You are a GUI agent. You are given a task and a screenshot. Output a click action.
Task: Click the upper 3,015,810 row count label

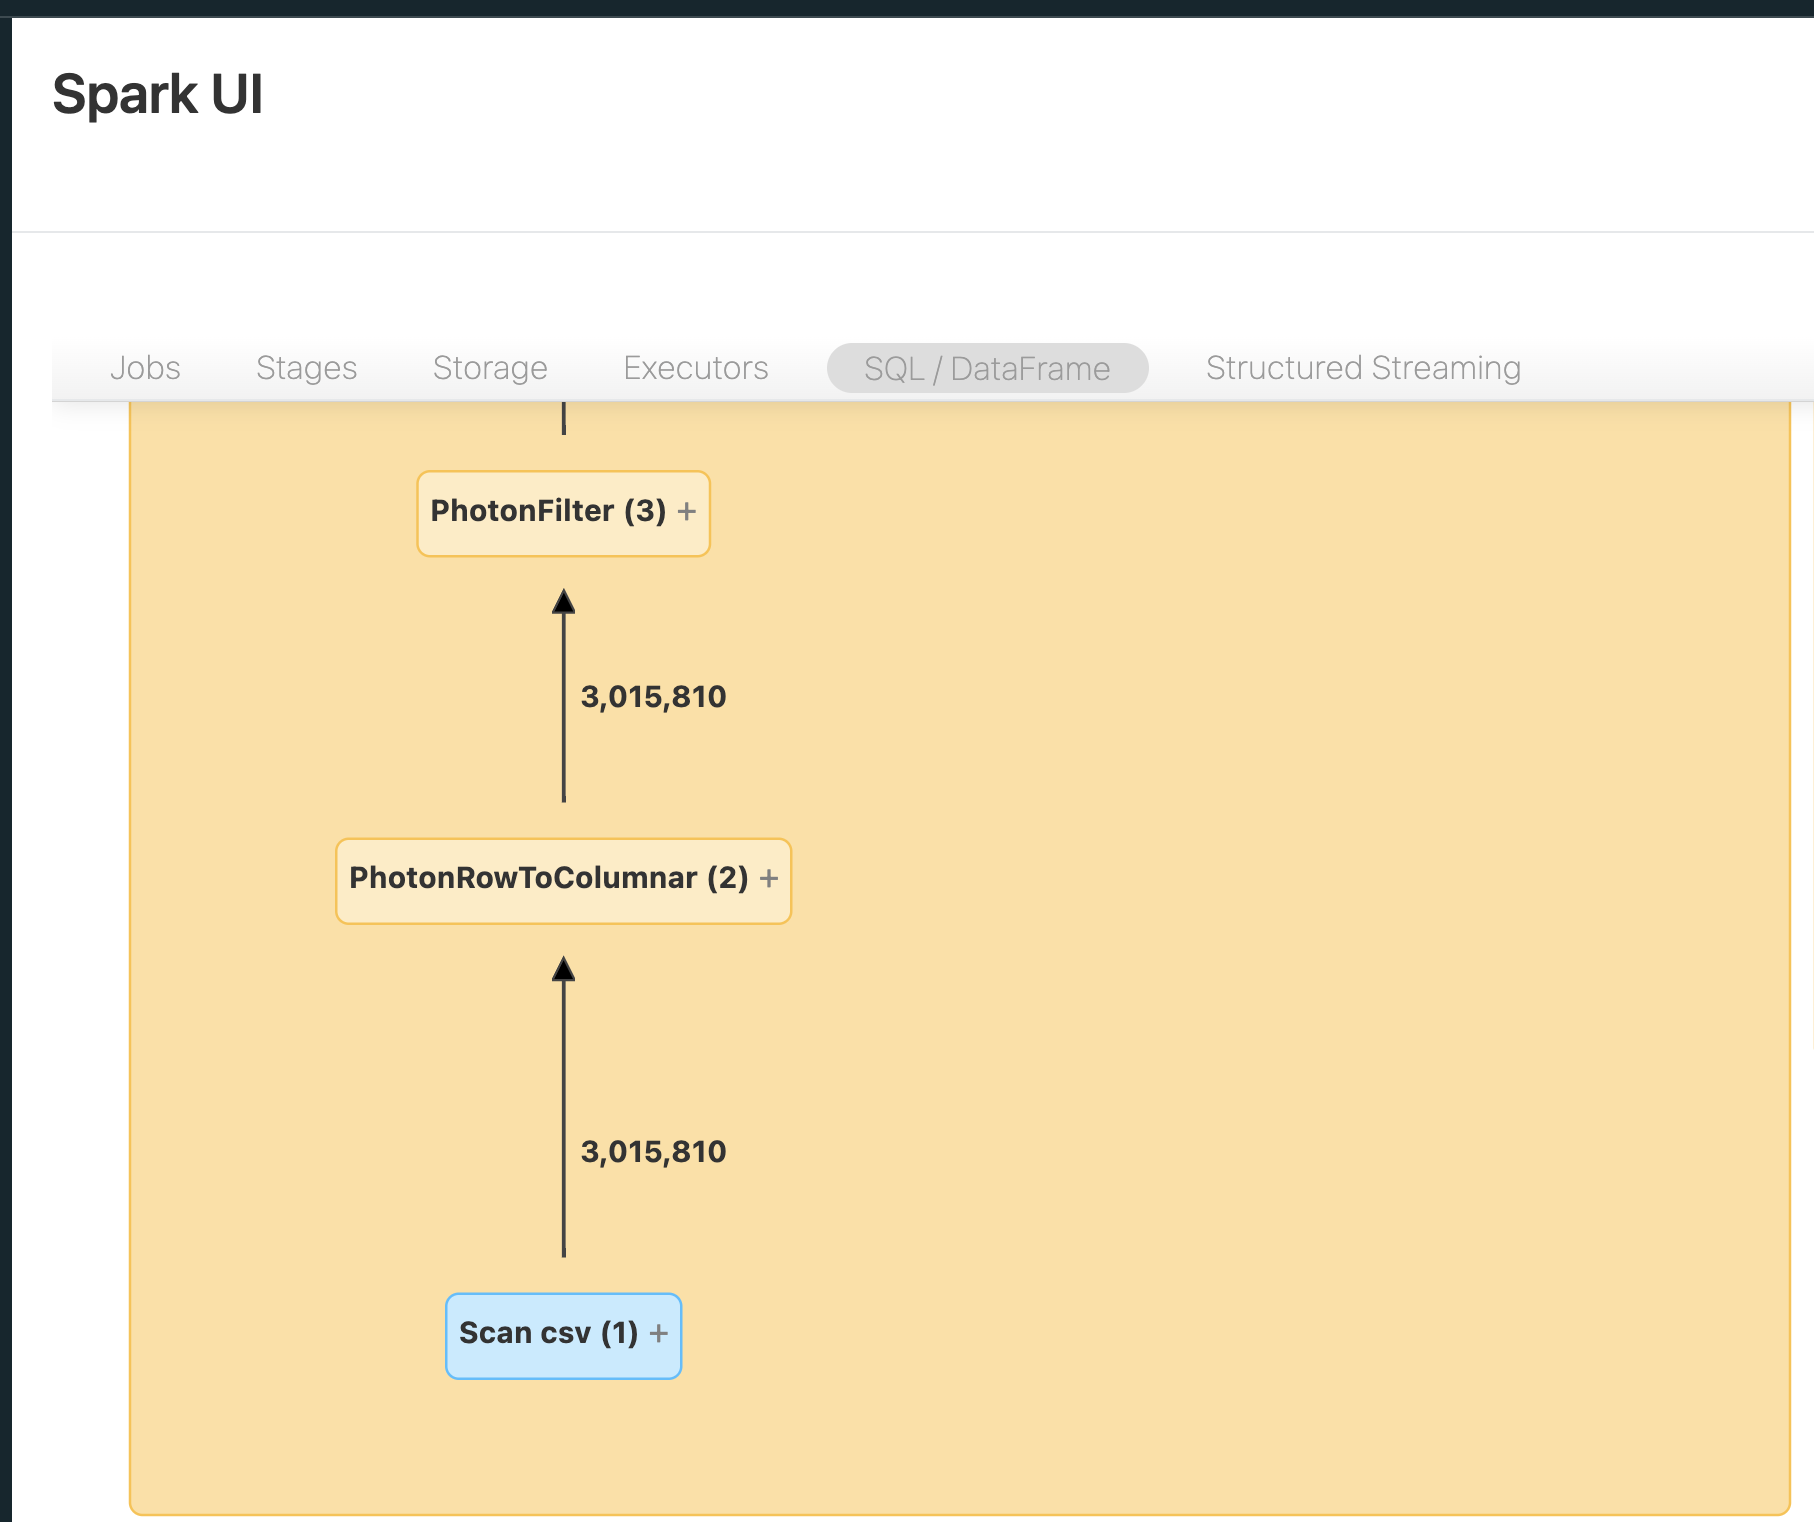pyautogui.click(x=654, y=697)
